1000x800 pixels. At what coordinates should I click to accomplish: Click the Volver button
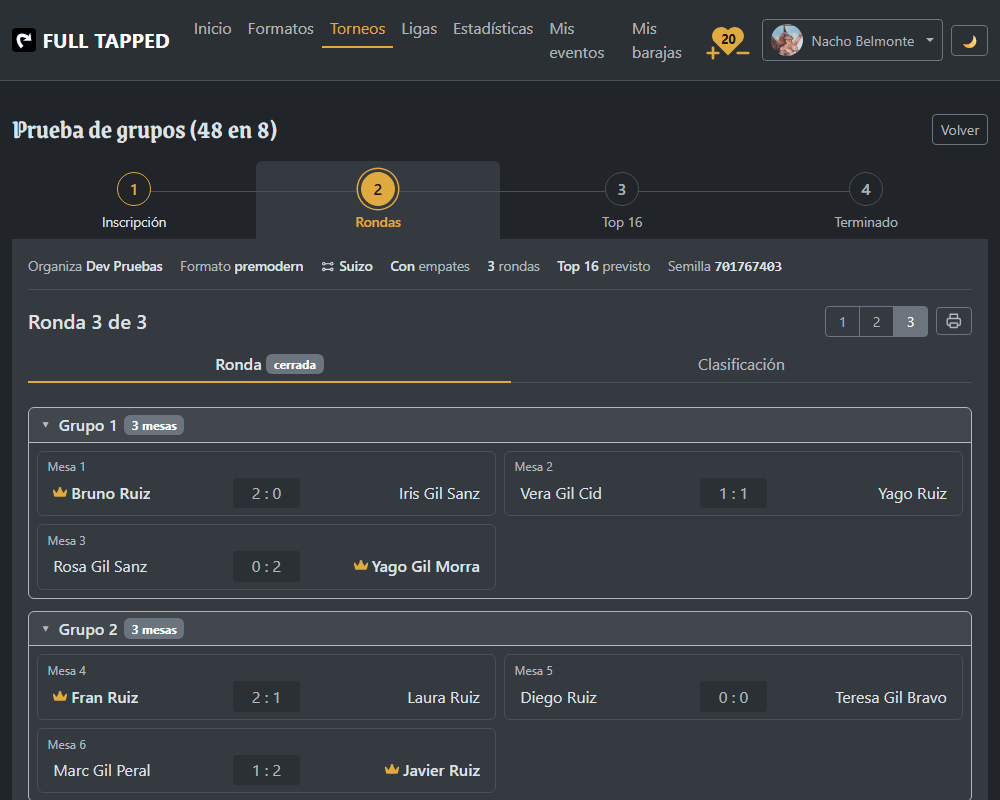959,130
